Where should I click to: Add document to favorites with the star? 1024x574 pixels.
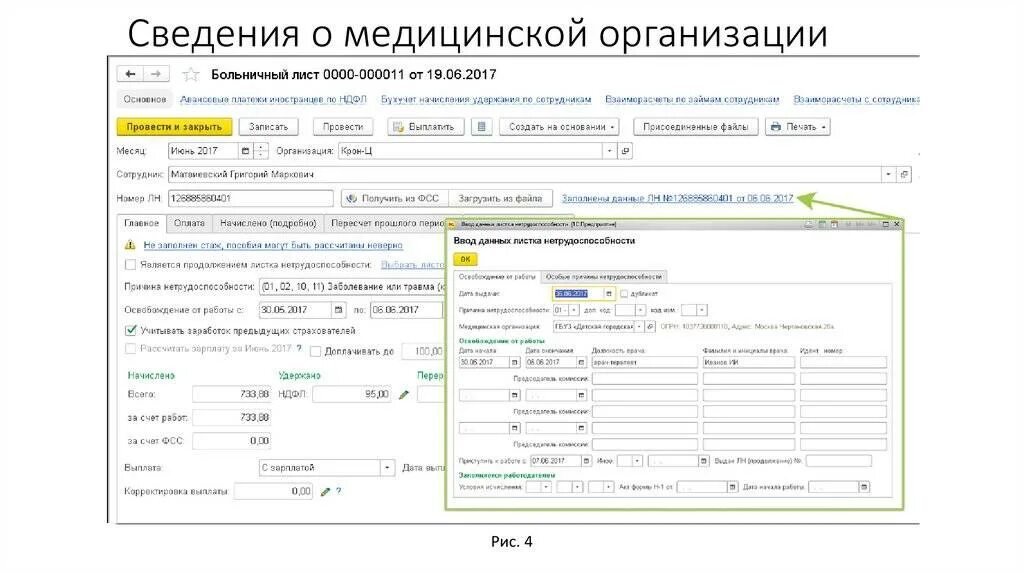(x=191, y=74)
